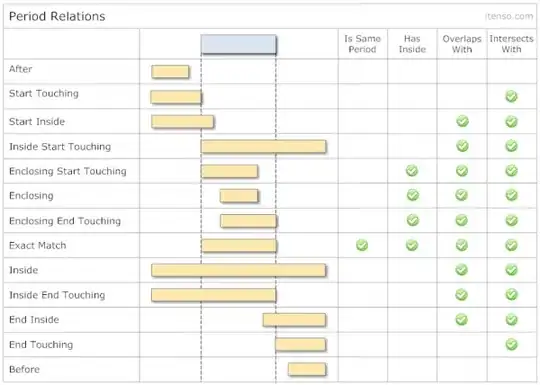Click the Inside Start Touching row label
The image size is (540, 385).
click(x=60, y=147)
